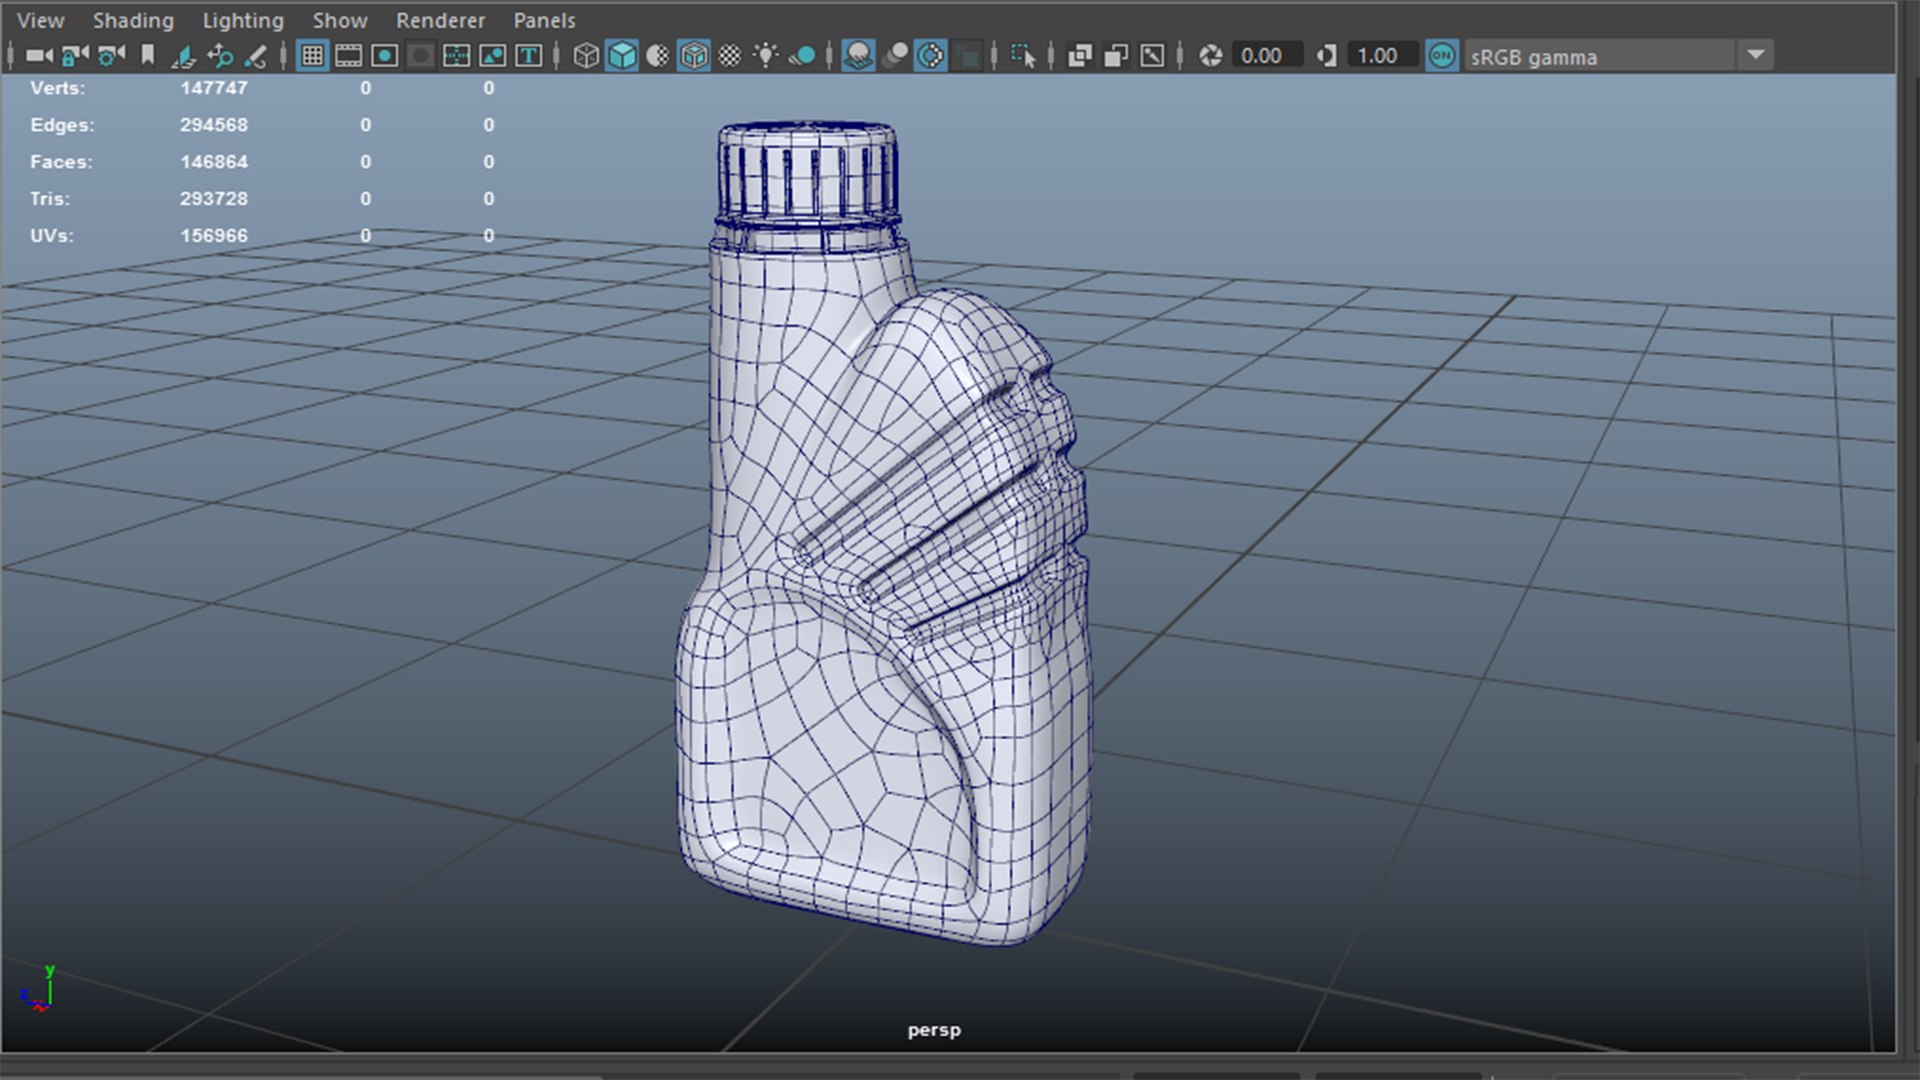1920x1080 pixels.
Task: Open the Lighting menu
Action: 243,20
